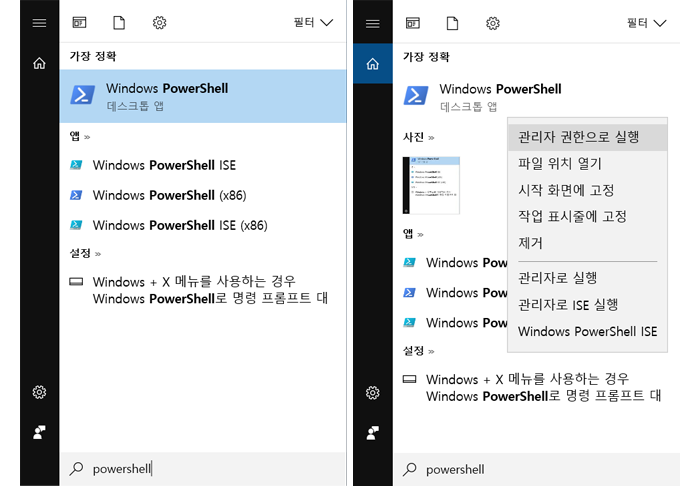700x486 pixels.
Task: Open Windows PowerShell ISE (x86) in left list
Action: (x=203, y=225)
